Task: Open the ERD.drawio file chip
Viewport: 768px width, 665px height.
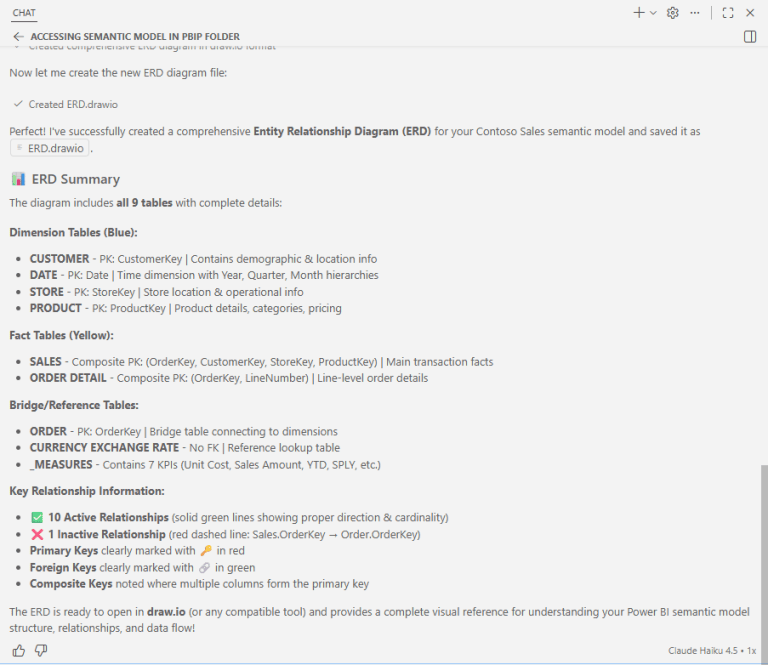Action: pos(49,148)
